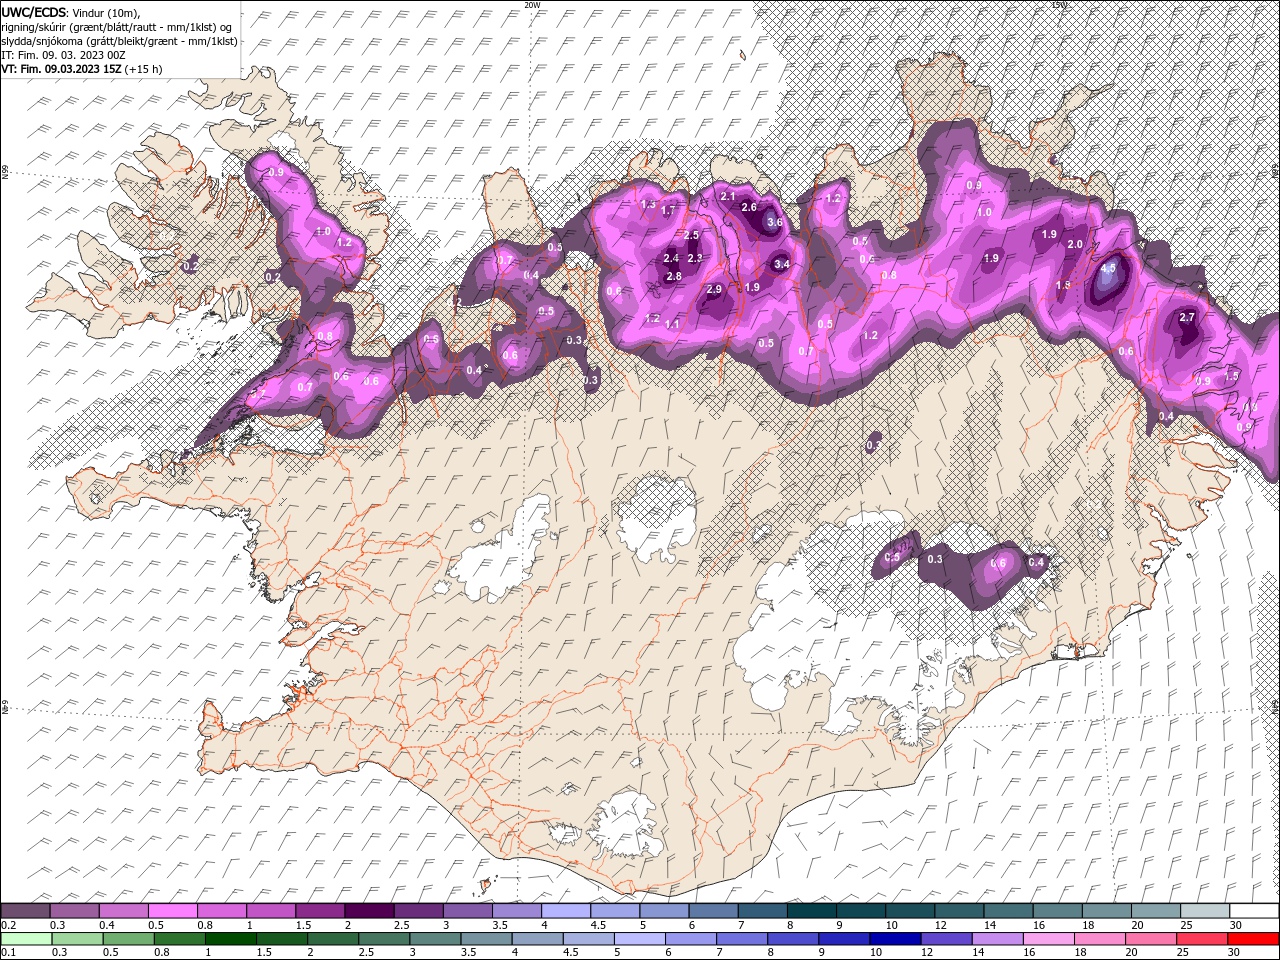Click the pale grey top-row swatch labeled 25
The image size is (1280, 960).
(x=1205, y=911)
